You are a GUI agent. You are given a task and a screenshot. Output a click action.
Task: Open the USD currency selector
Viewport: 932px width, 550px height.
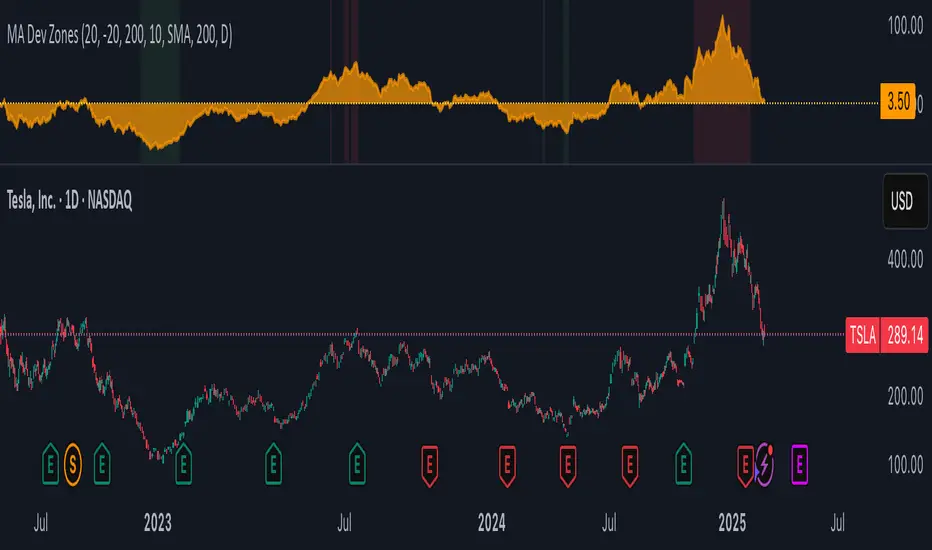905,201
